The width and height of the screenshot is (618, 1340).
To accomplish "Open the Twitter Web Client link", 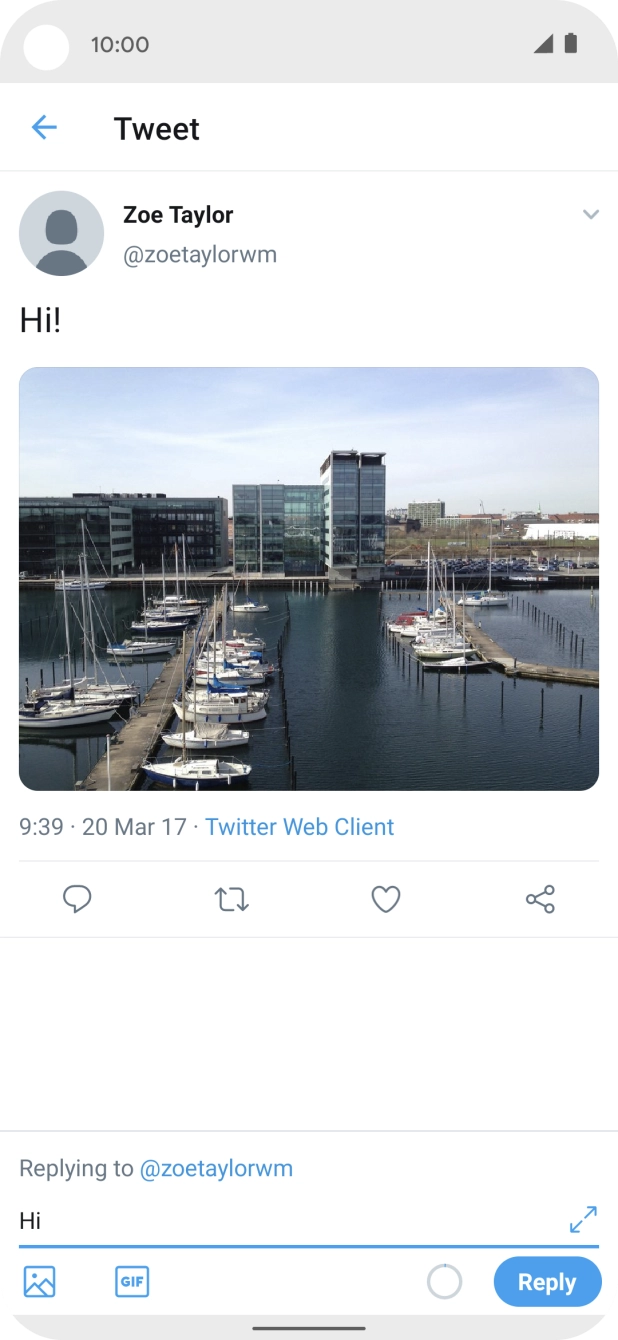I will point(299,827).
